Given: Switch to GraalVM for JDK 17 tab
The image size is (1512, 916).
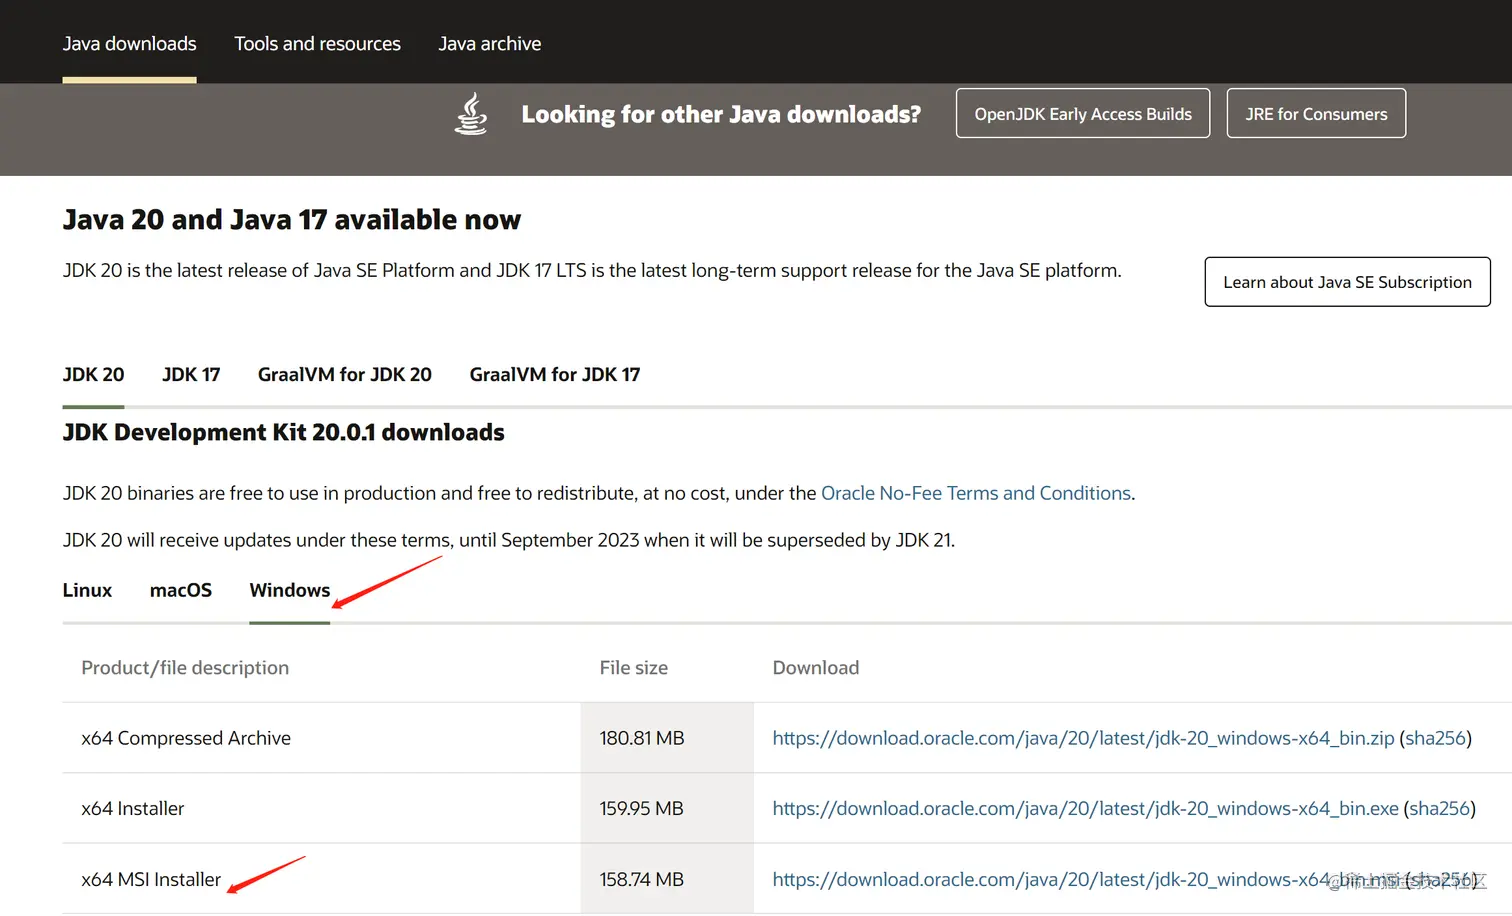Looking at the screenshot, I should pyautogui.click(x=555, y=375).
